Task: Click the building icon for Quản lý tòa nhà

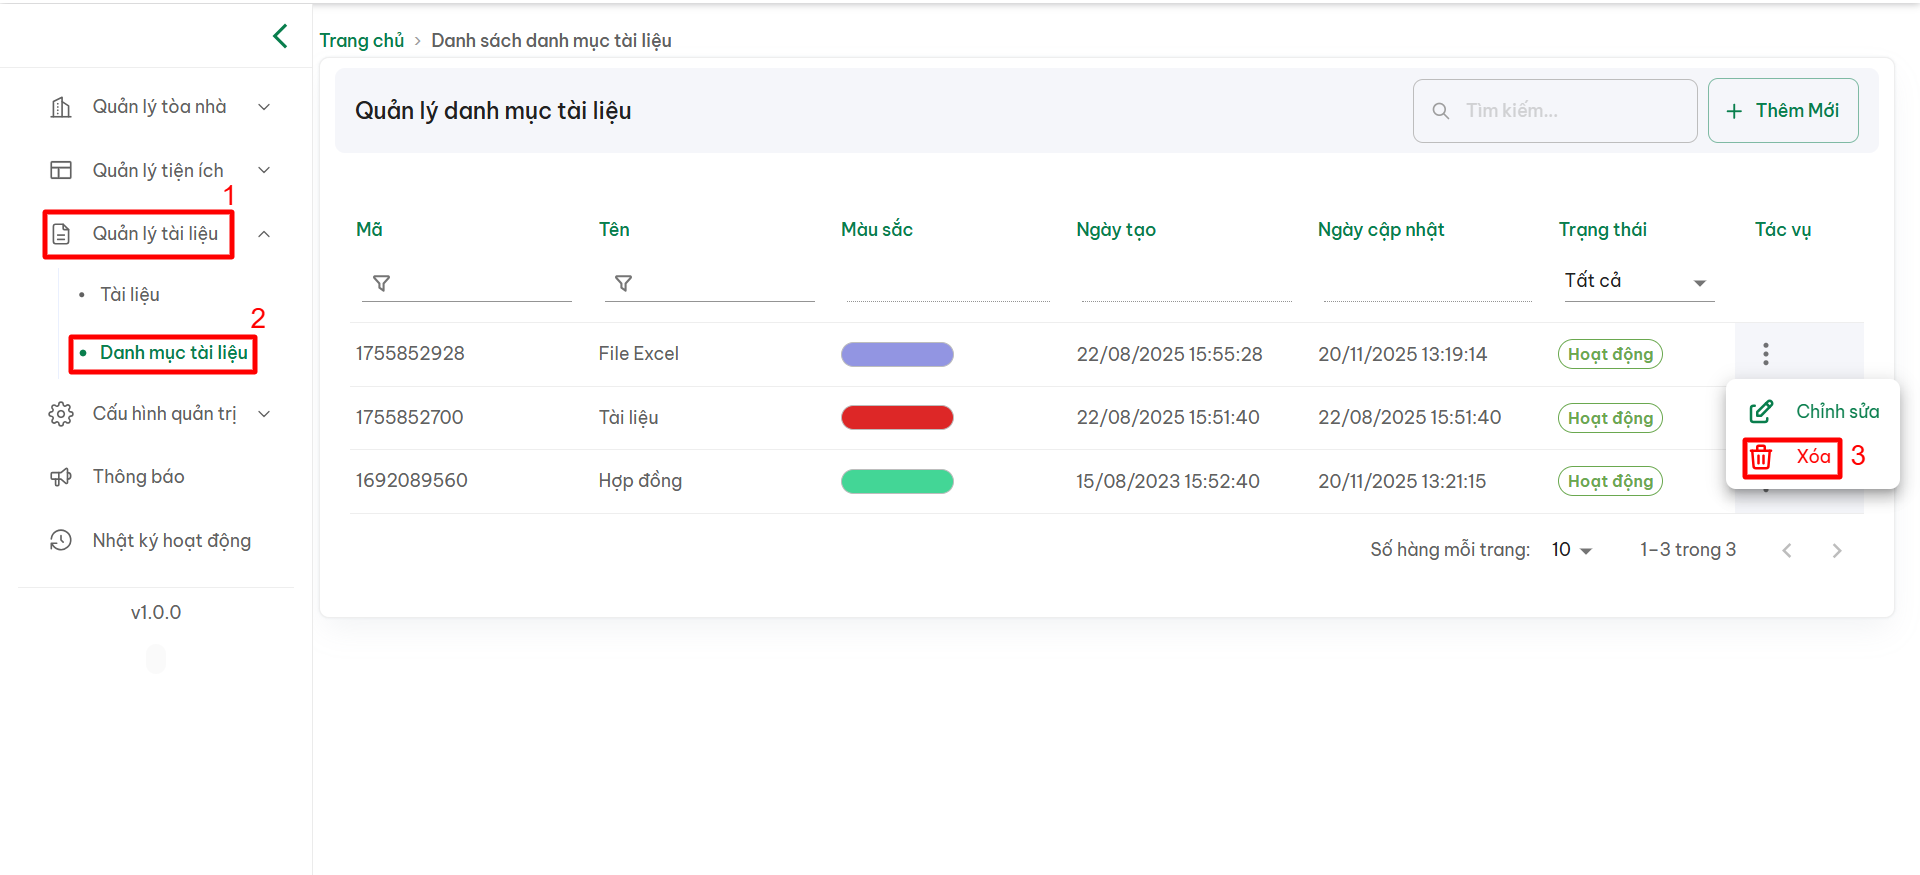Action: point(61,107)
